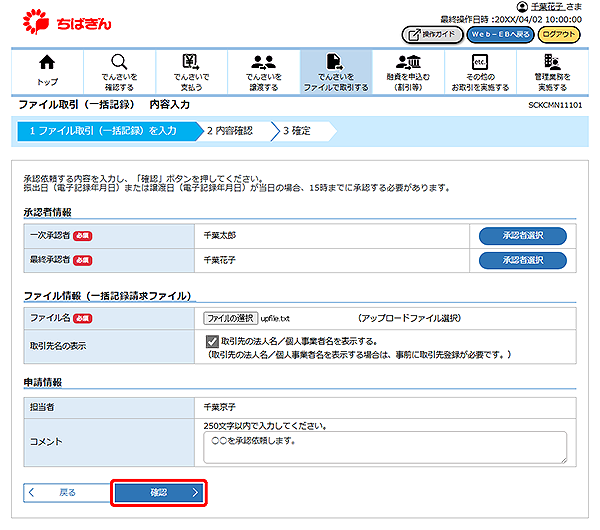Click the user avatar icon near 千葉花子

tap(522, 7)
